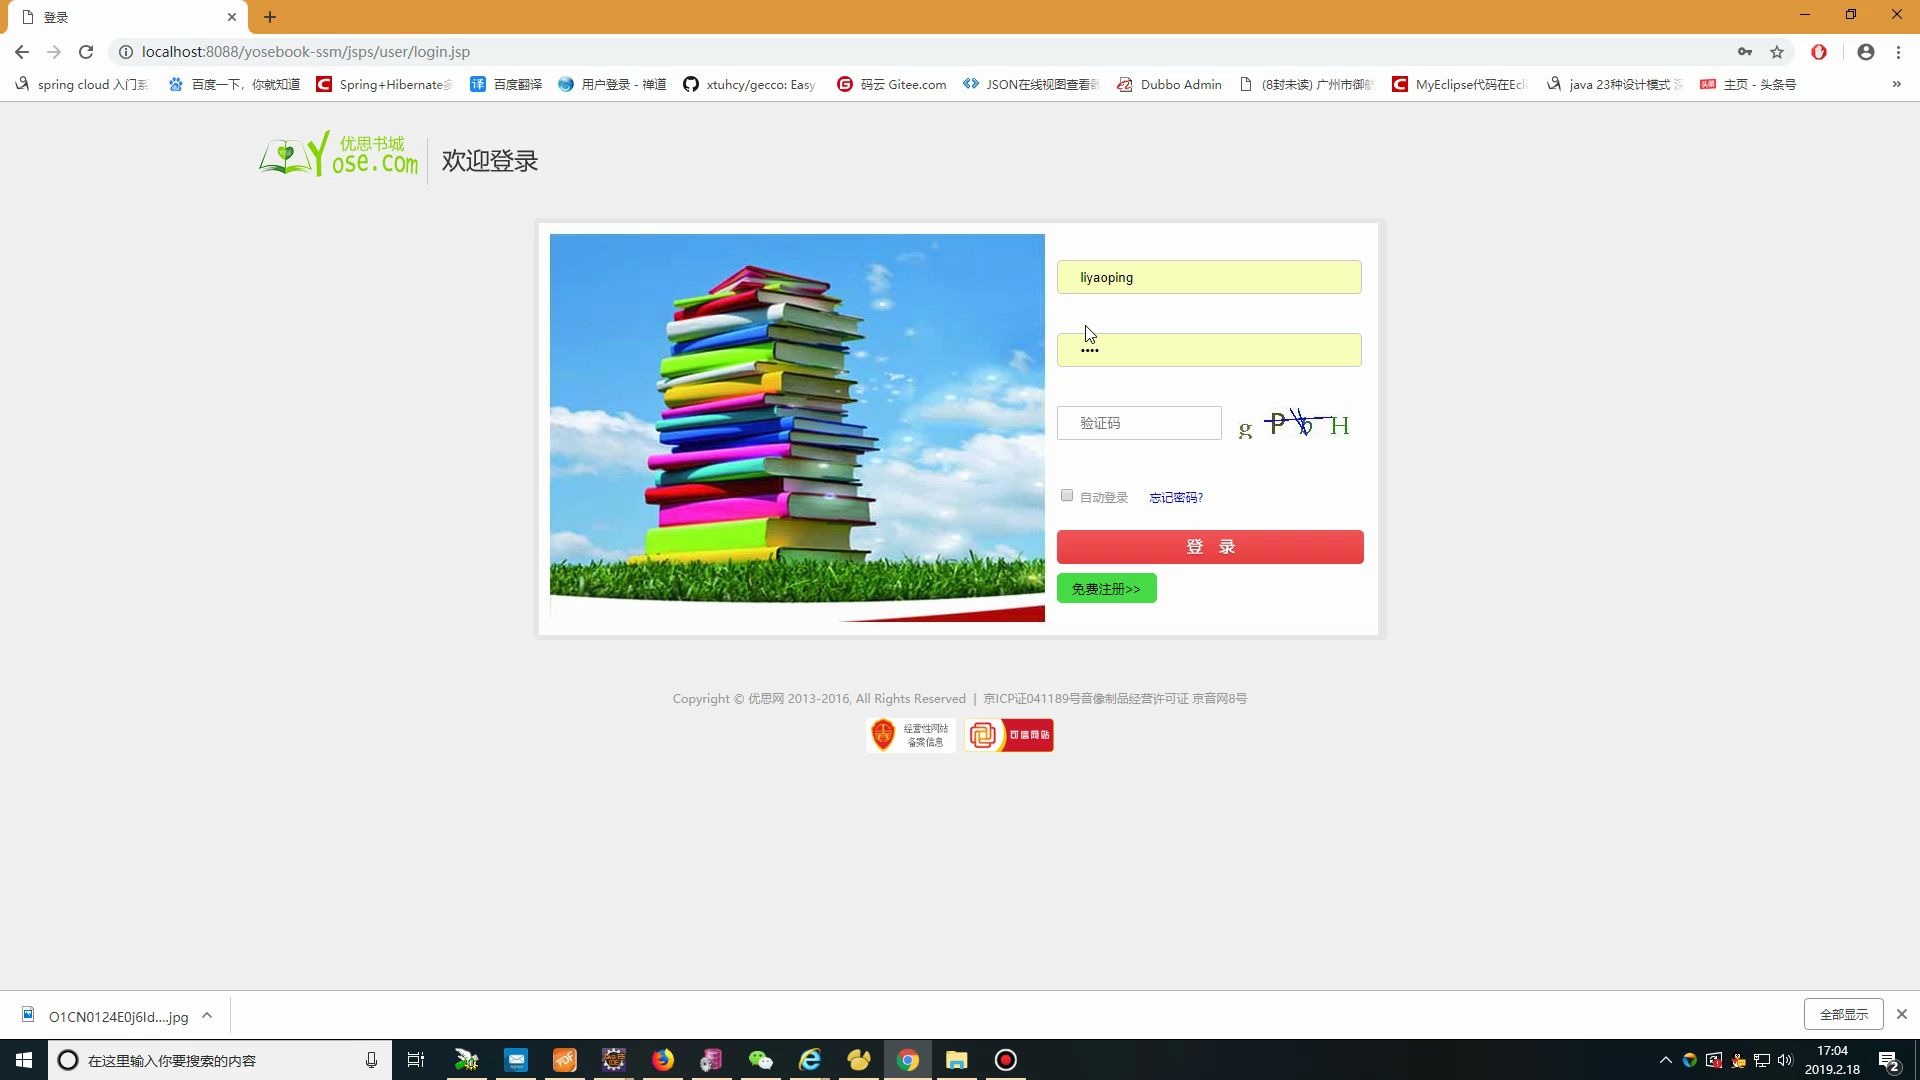1920x1080 pixels.
Task: Open the Java EE IDE in taskbar
Action: [614, 1060]
